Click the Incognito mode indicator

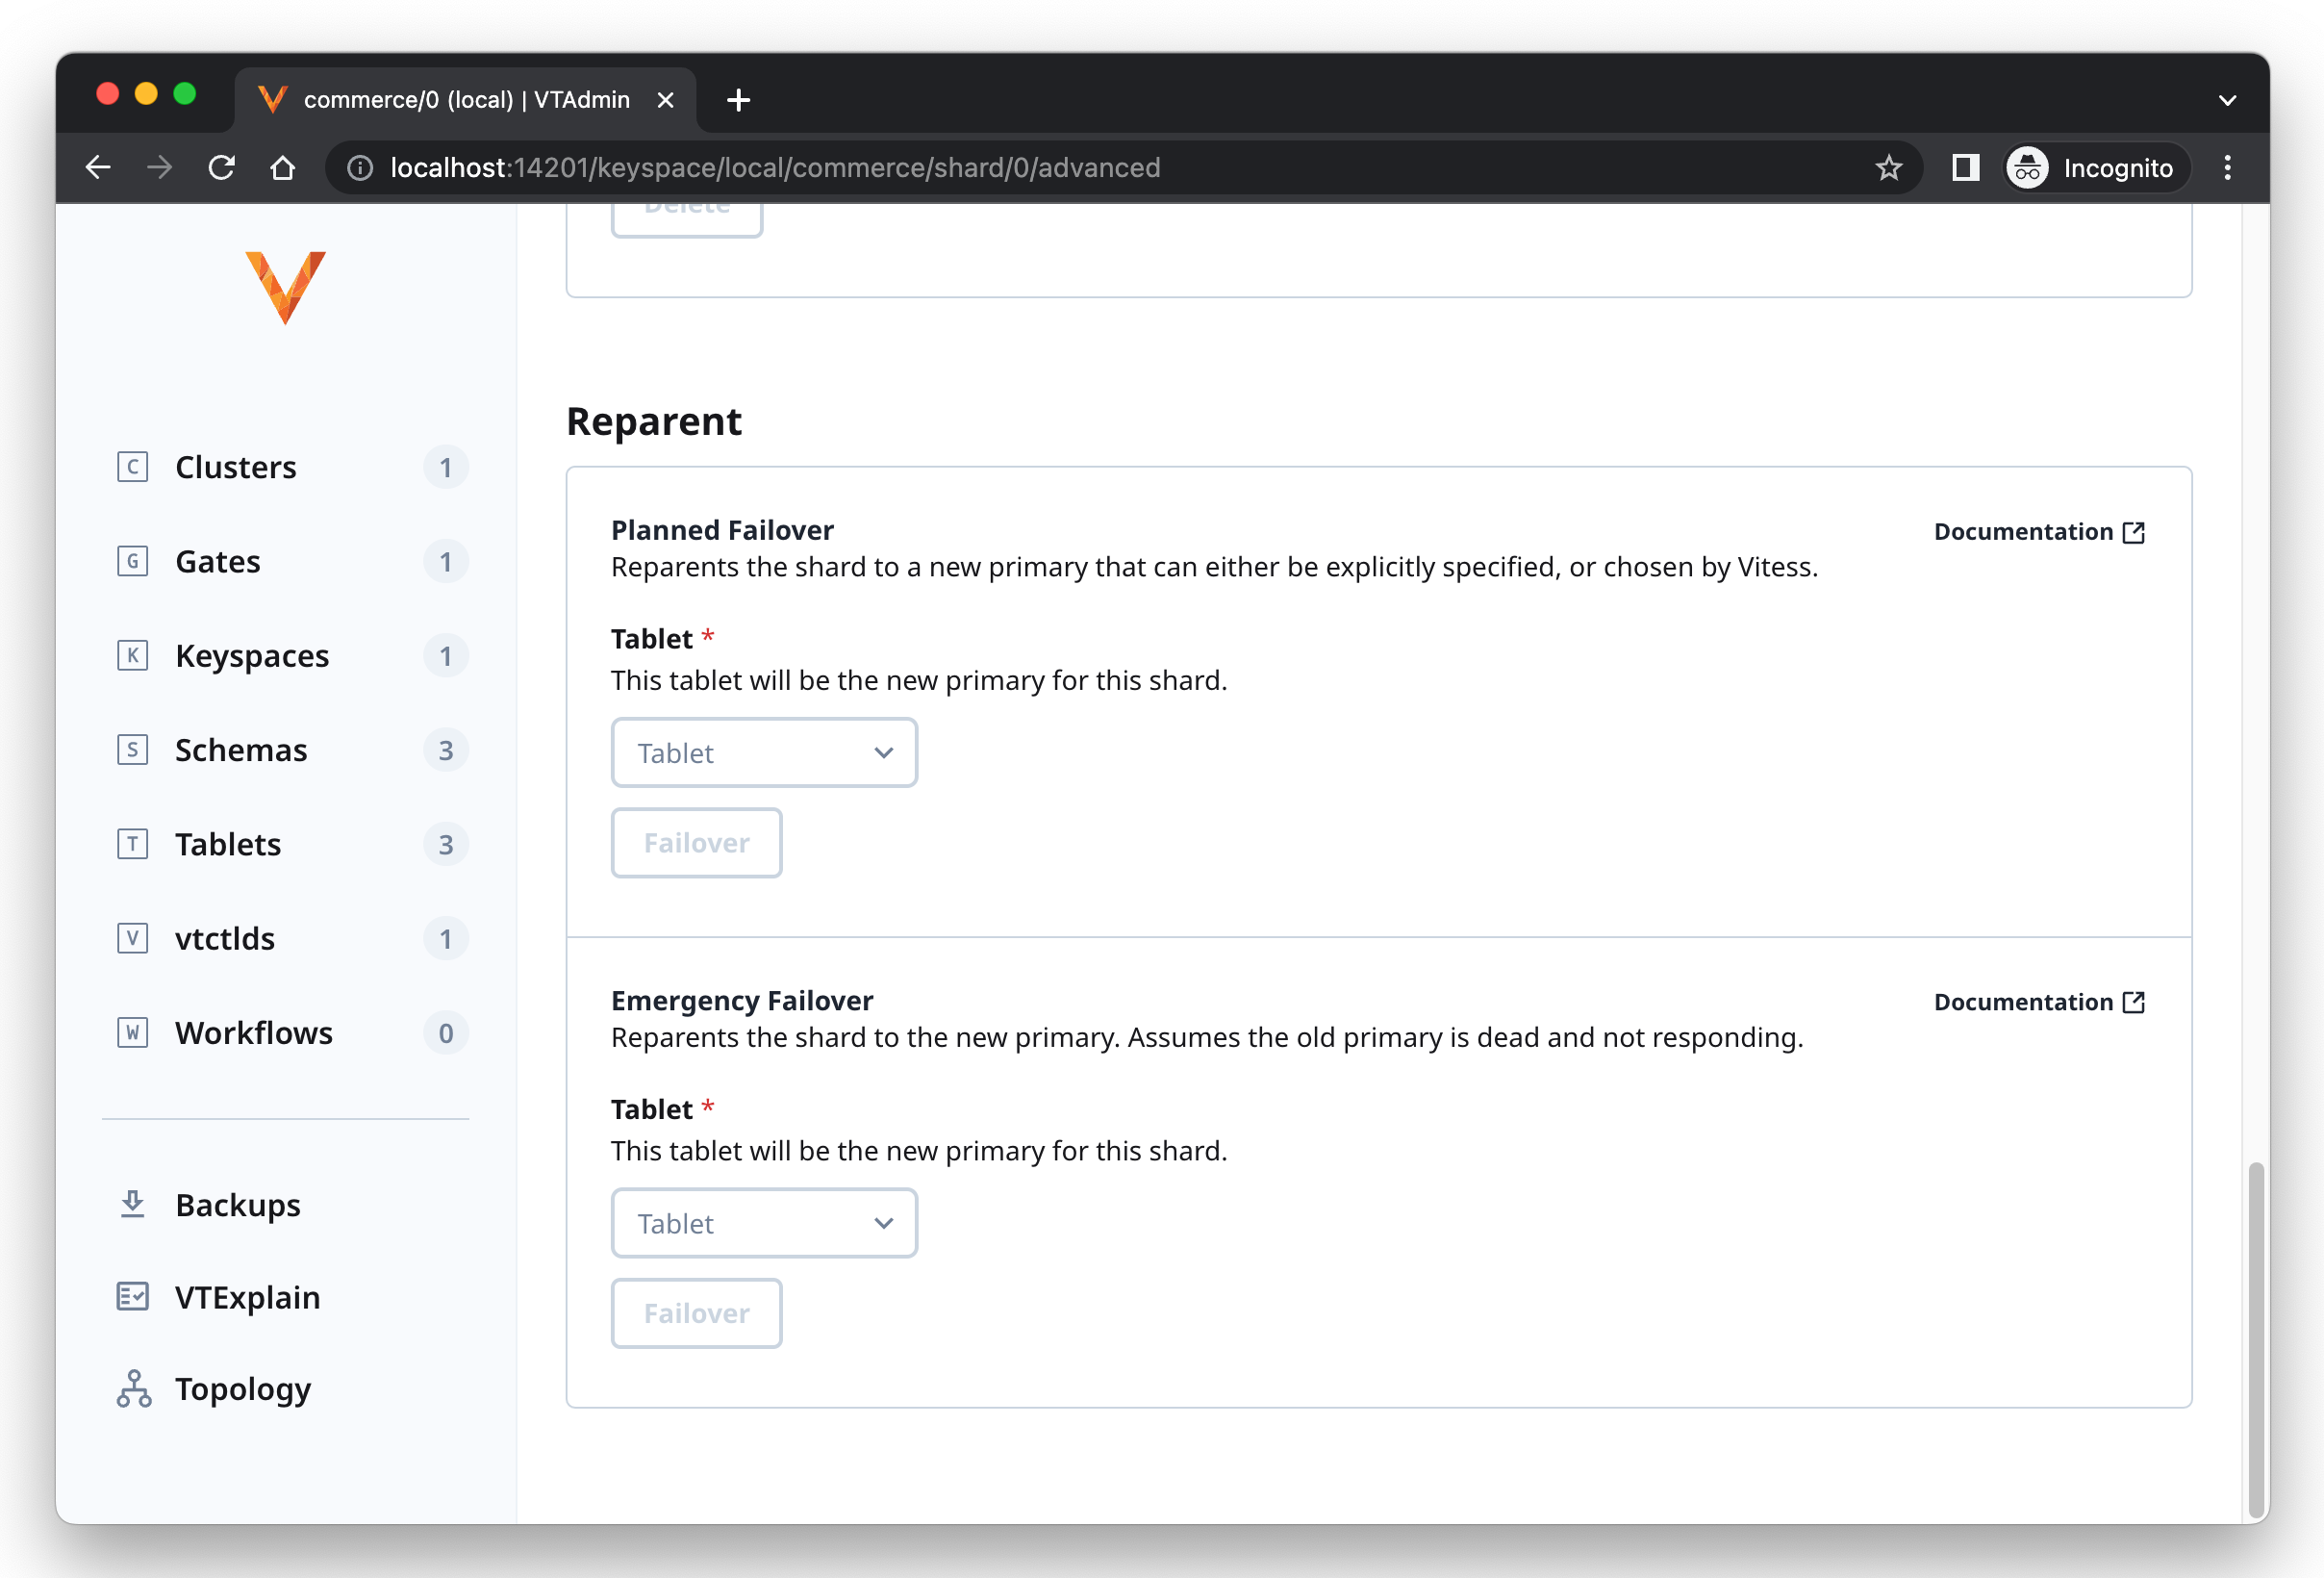pyautogui.click(x=2097, y=167)
